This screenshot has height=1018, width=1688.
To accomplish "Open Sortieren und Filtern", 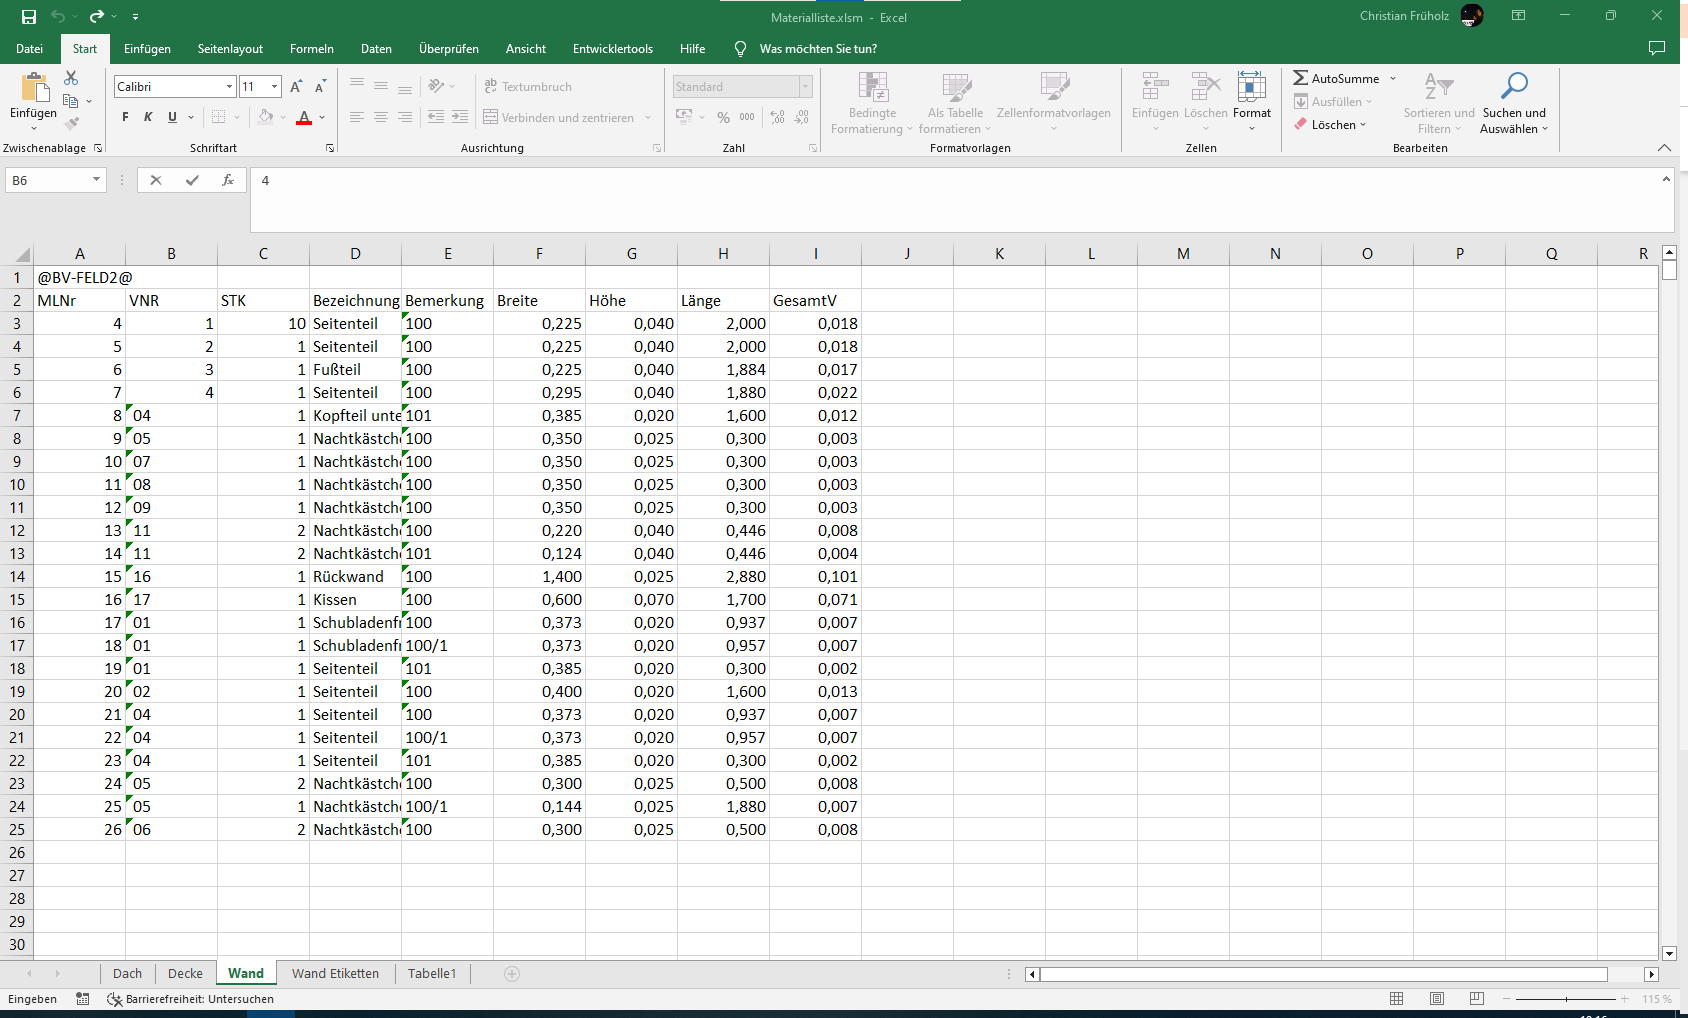I will [x=1438, y=104].
